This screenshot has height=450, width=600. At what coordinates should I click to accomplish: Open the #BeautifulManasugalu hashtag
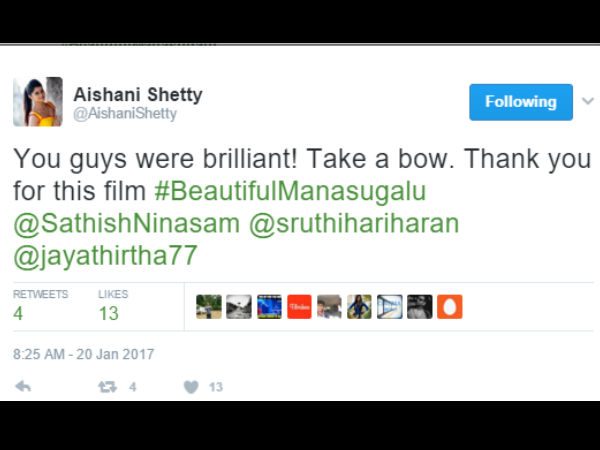pyautogui.click(x=290, y=191)
